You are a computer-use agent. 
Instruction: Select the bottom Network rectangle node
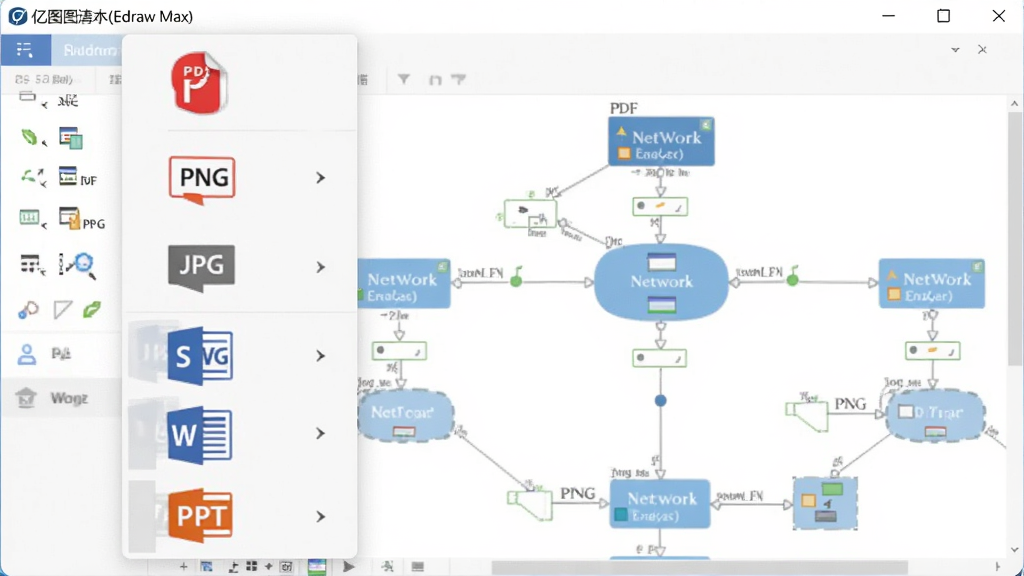click(x=660, y=504)
